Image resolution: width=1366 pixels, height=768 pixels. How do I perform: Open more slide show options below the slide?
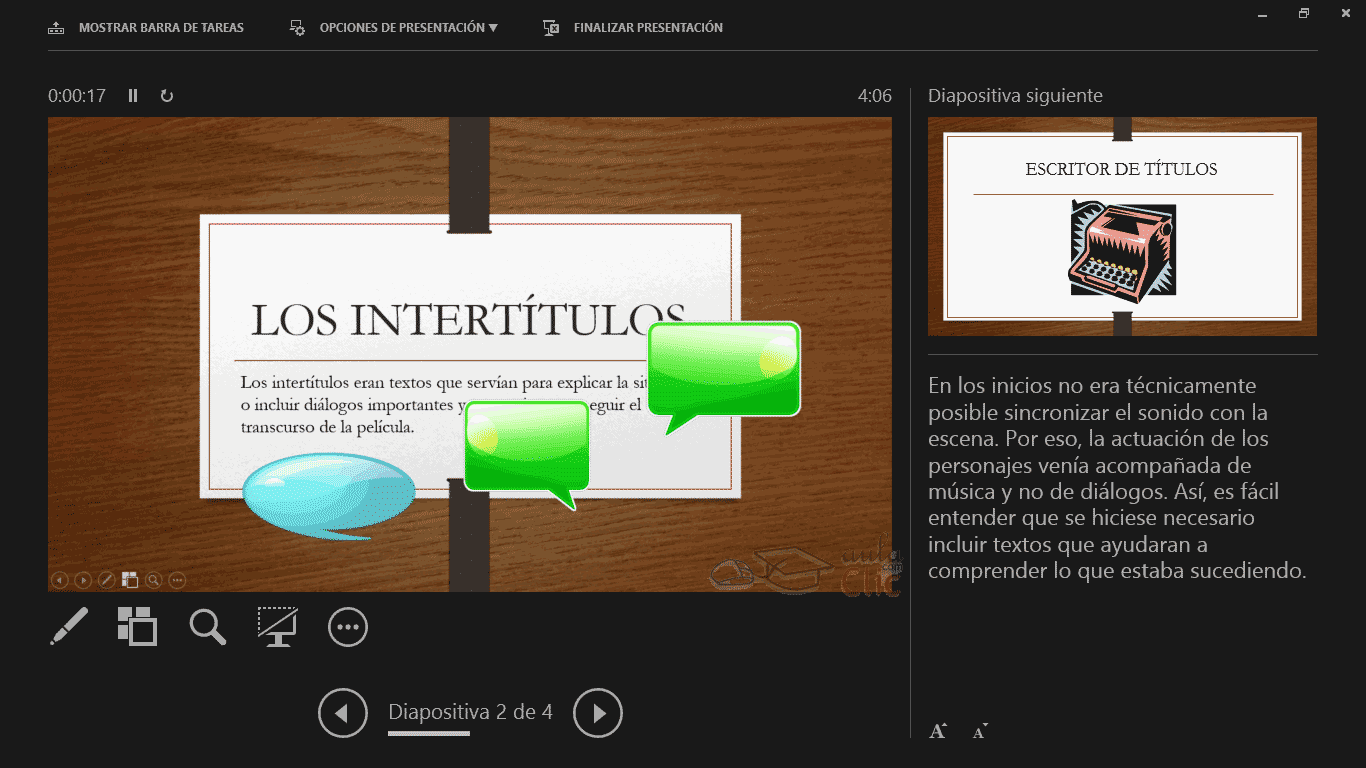[x=348, y=627]
